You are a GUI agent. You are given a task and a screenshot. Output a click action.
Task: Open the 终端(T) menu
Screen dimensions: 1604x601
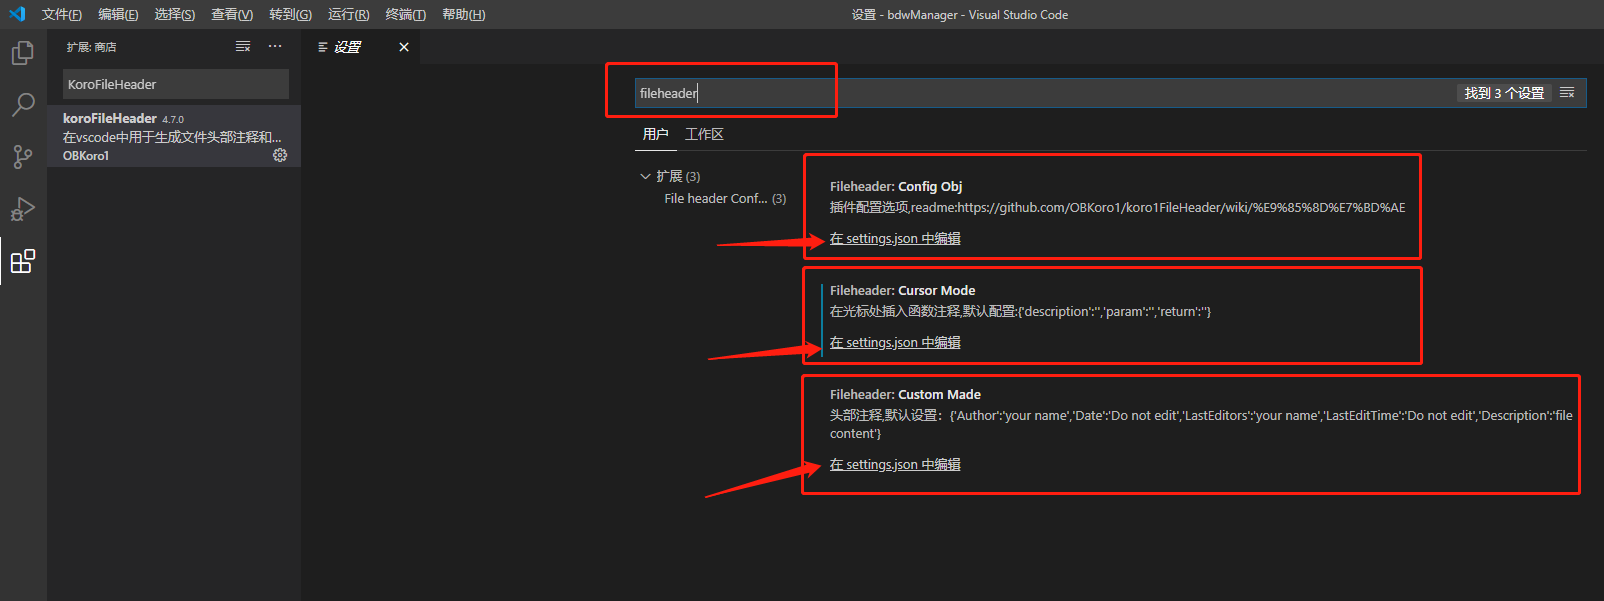coord(406,14)
